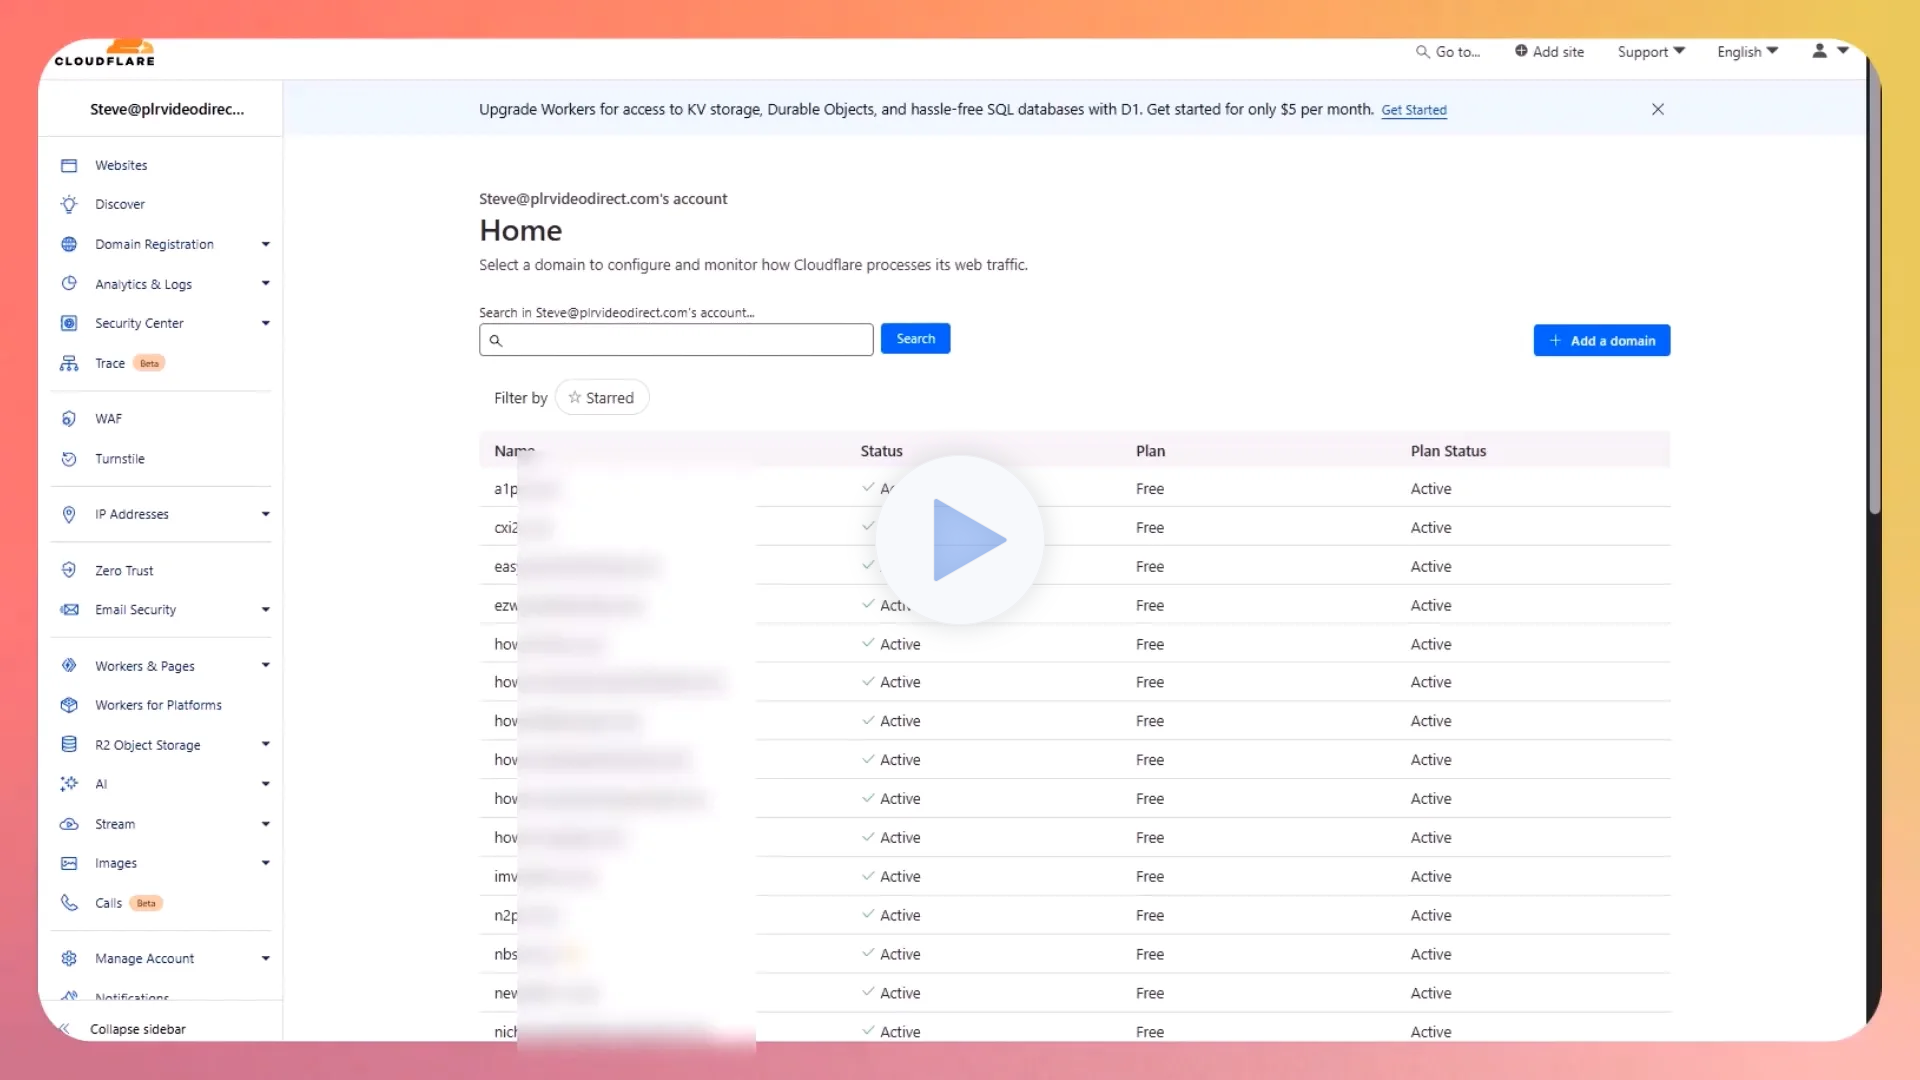Image resolution: width=1920 pixels, height=1080 pixels.
Task: Click Collapse sidebar
Action: click(x=137, y=1029)
